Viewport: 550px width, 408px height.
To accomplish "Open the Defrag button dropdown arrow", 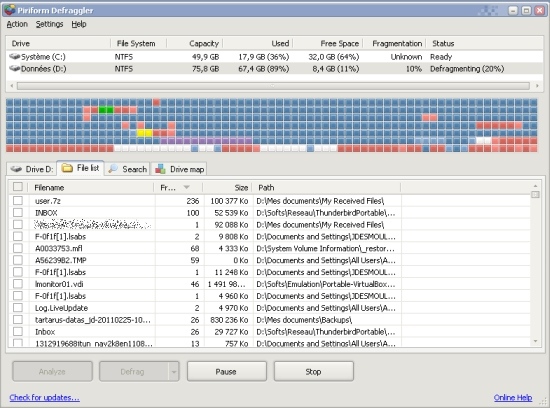I will tap(174, 372).
